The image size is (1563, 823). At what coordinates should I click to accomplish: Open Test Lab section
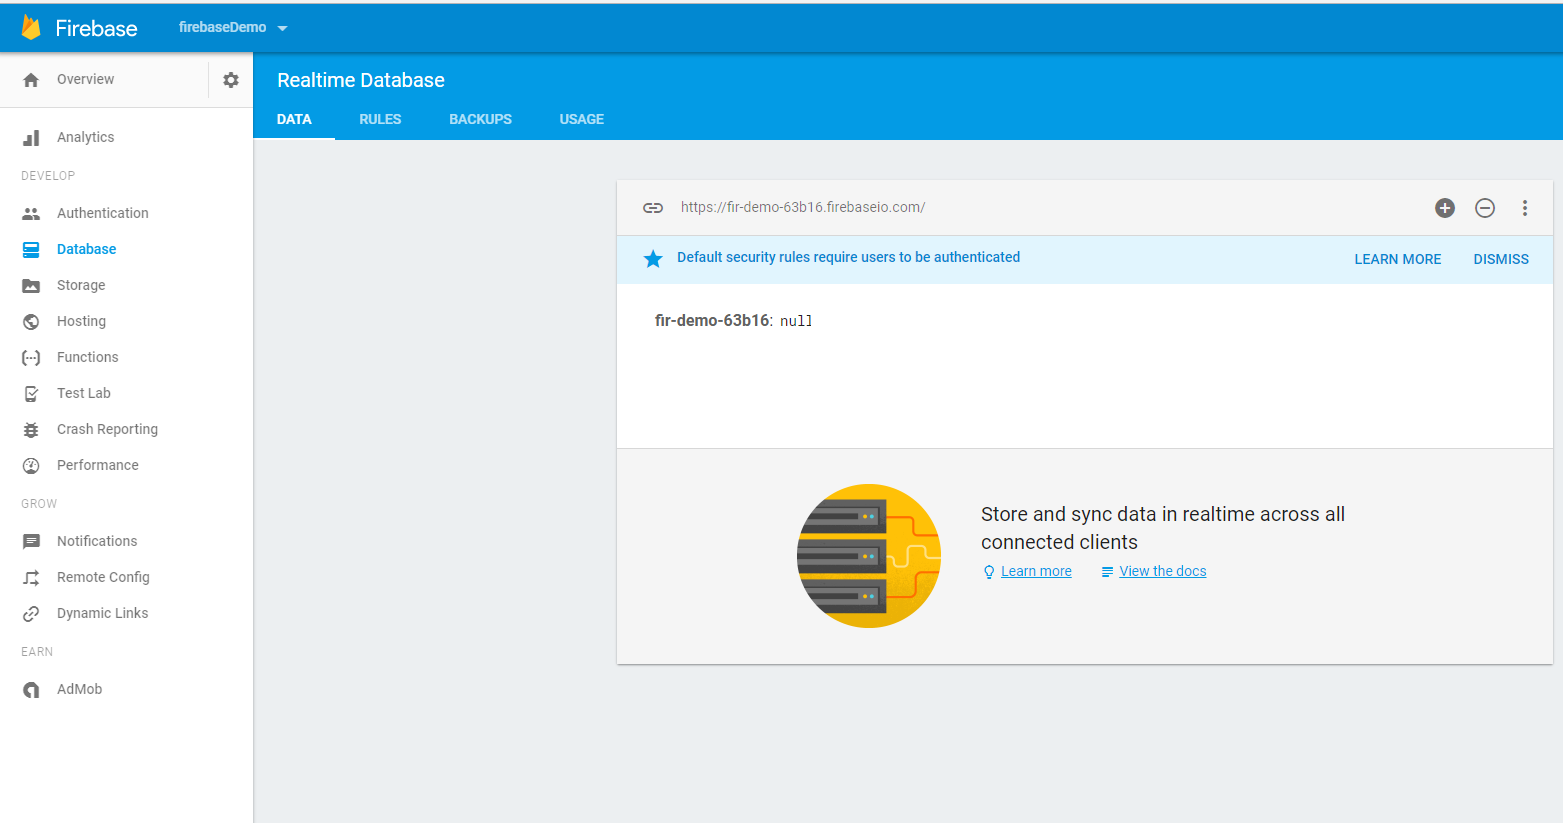[84, 394]
